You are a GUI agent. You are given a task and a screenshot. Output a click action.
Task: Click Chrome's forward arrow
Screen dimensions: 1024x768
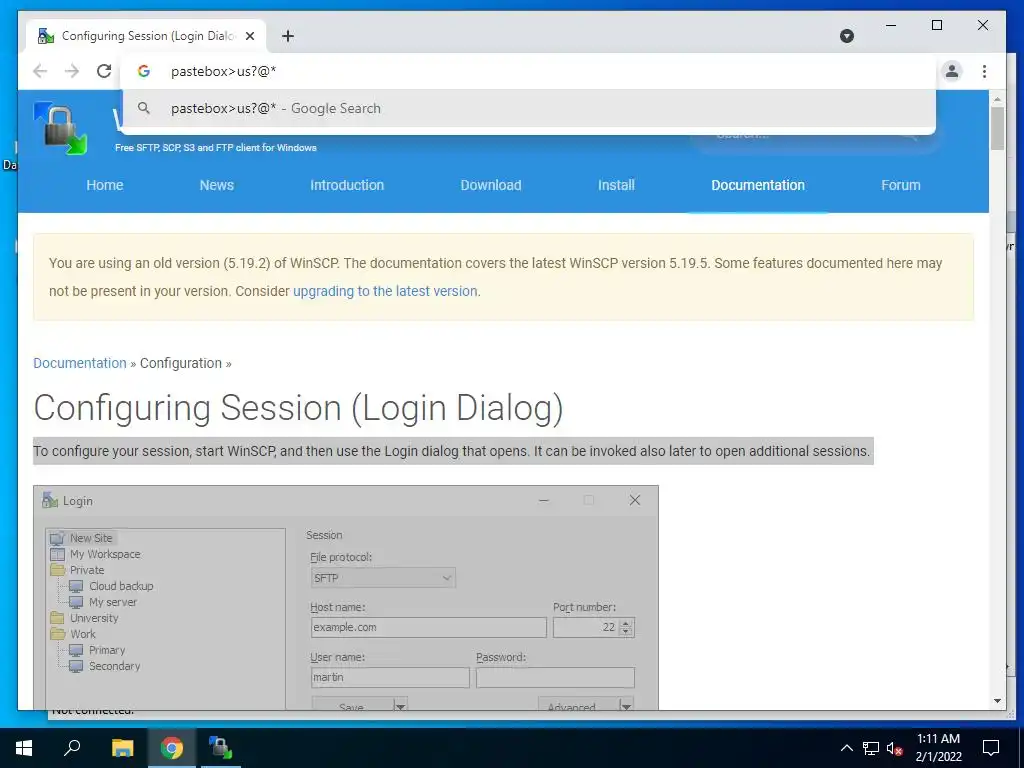72,71
